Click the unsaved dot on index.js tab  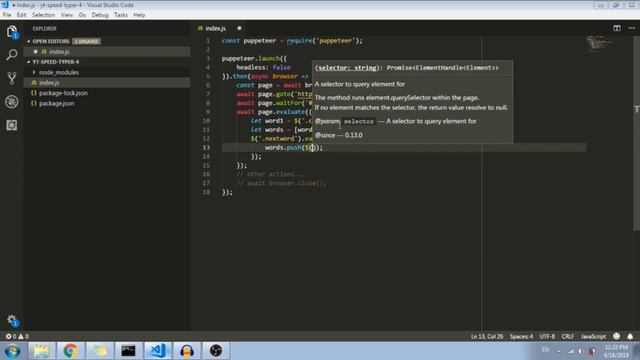tap(239, 28)
